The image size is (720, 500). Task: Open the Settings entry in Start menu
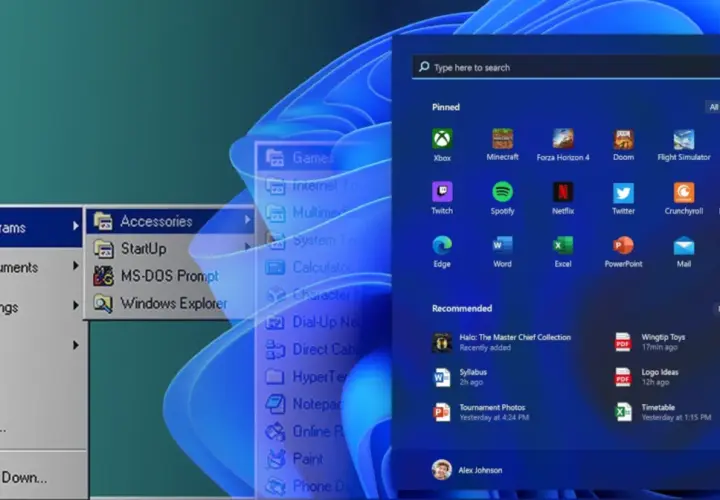[41, 306]
